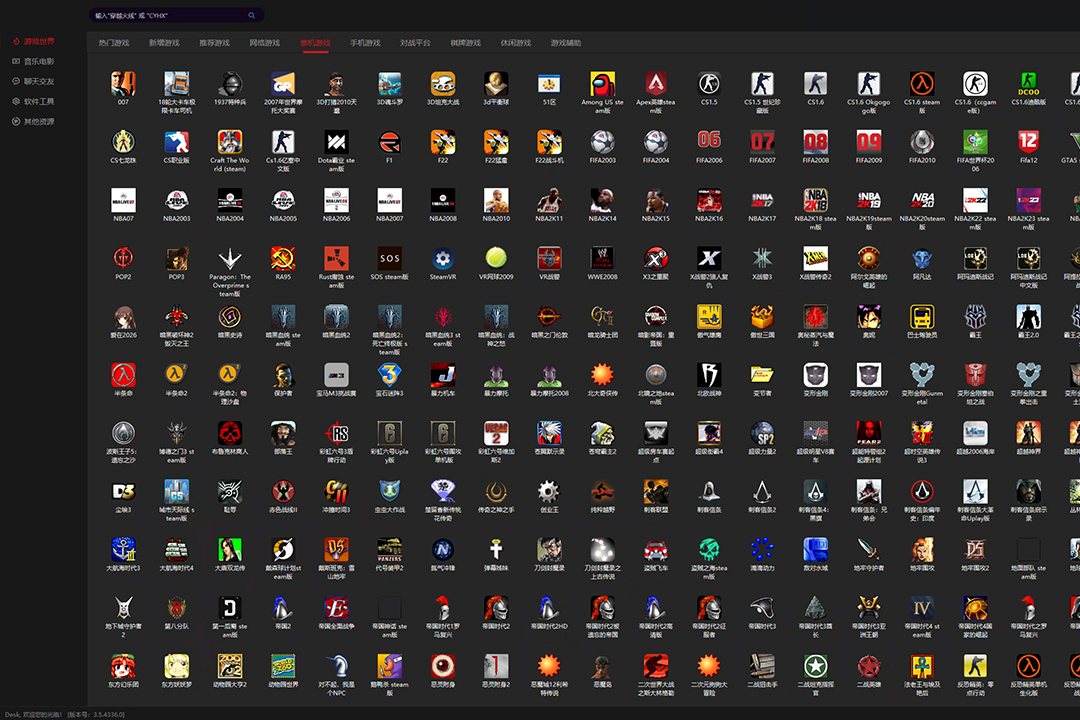The image size is (1080, 720).
Task: Click the magnifier search button
Action: [x=252, y=15]
